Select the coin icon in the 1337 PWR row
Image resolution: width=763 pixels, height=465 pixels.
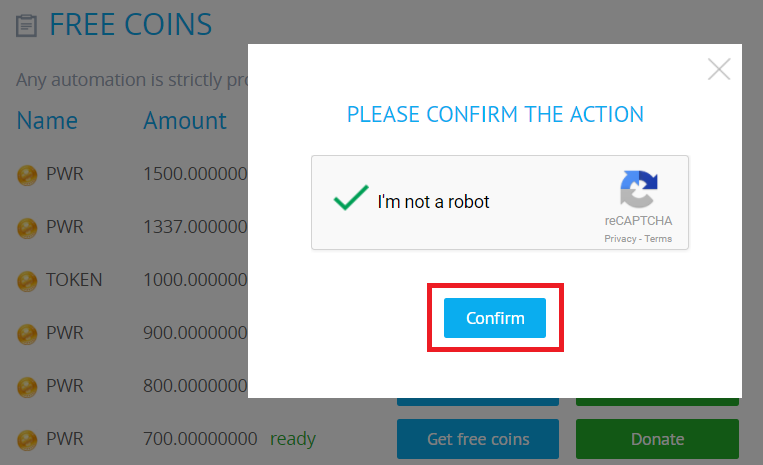click(28, 228)
